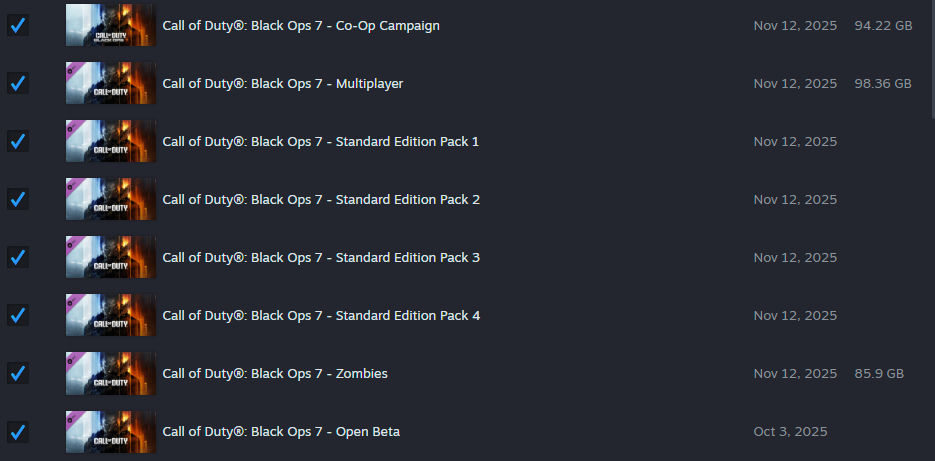Click the Standard Edition Pack 4 title

pyautogui.click(x=321, y=316)
